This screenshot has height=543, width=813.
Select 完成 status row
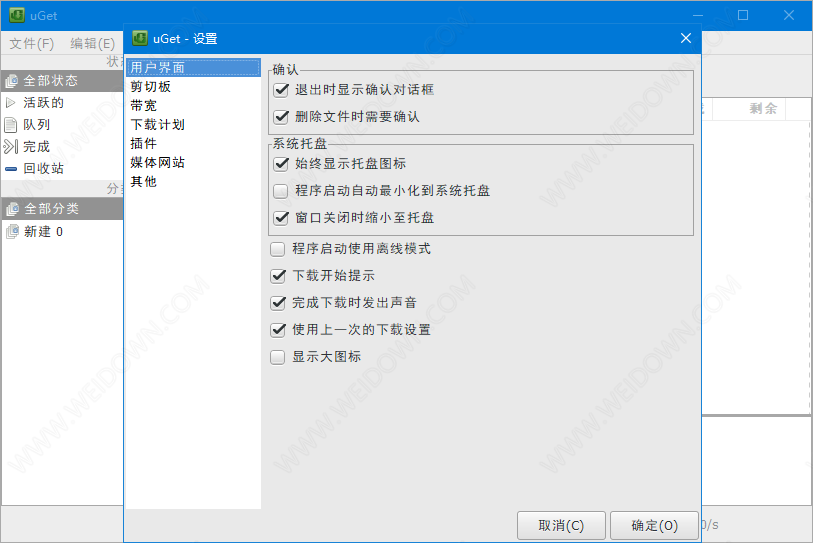[x=62, y=147]
